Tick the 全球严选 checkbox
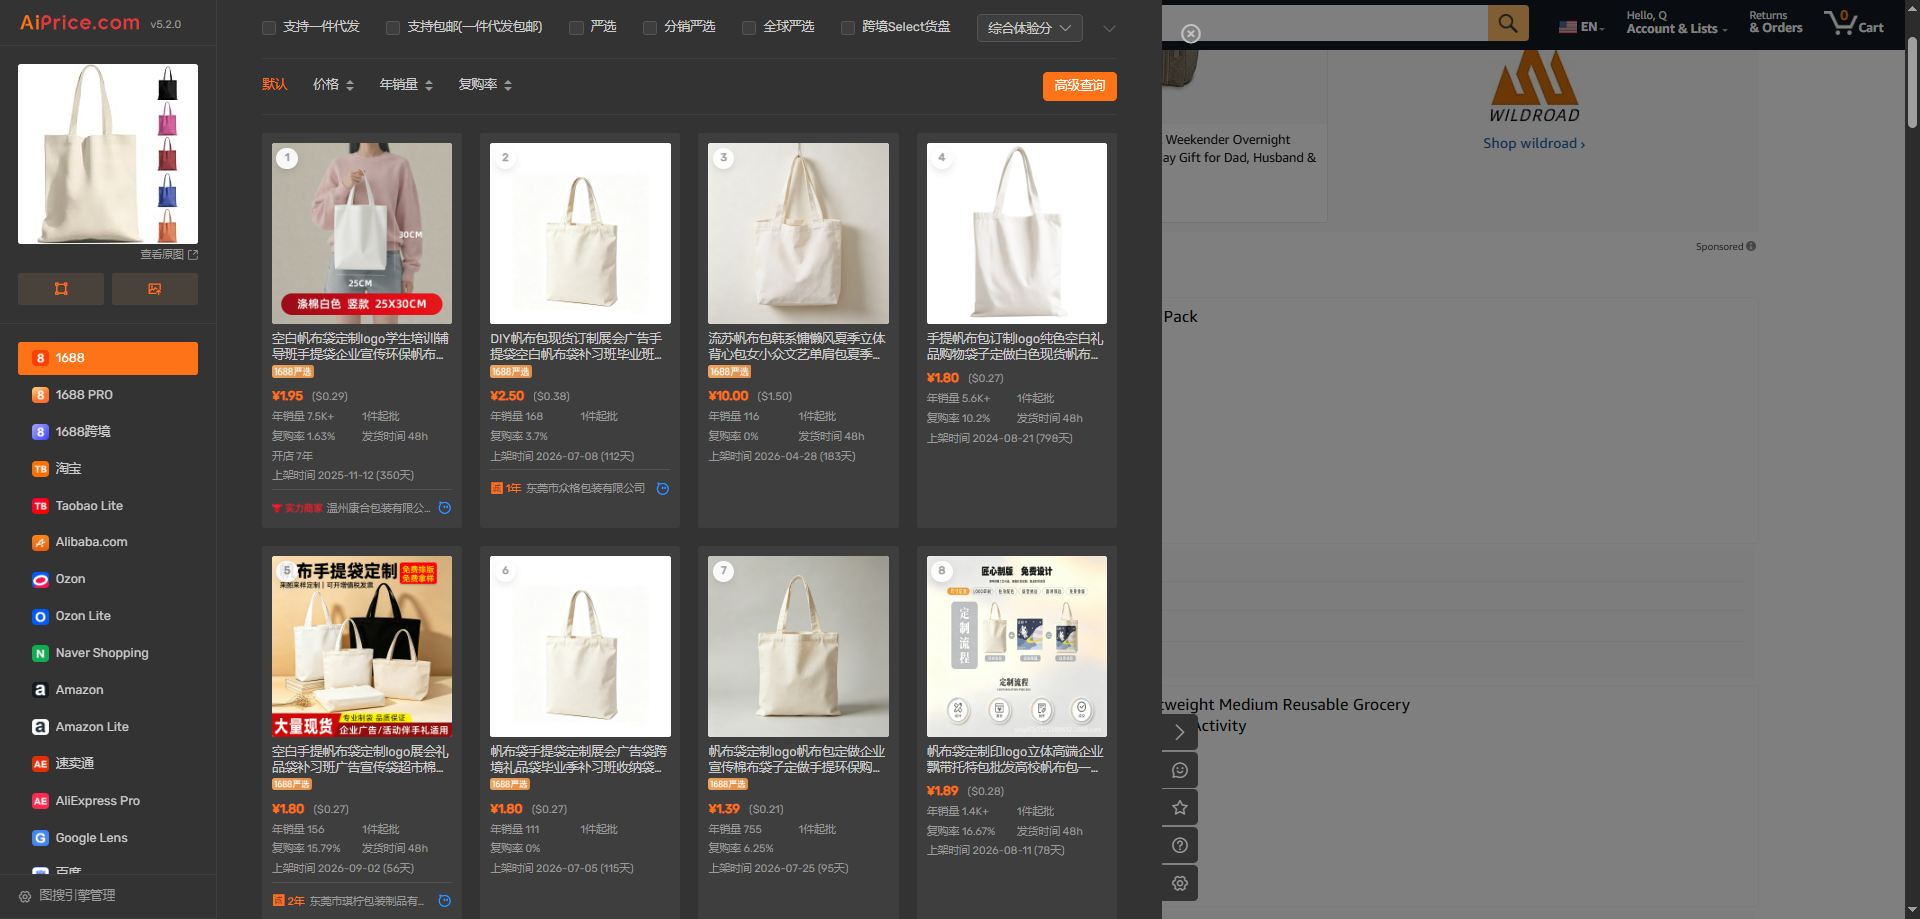 coord(749,28)
